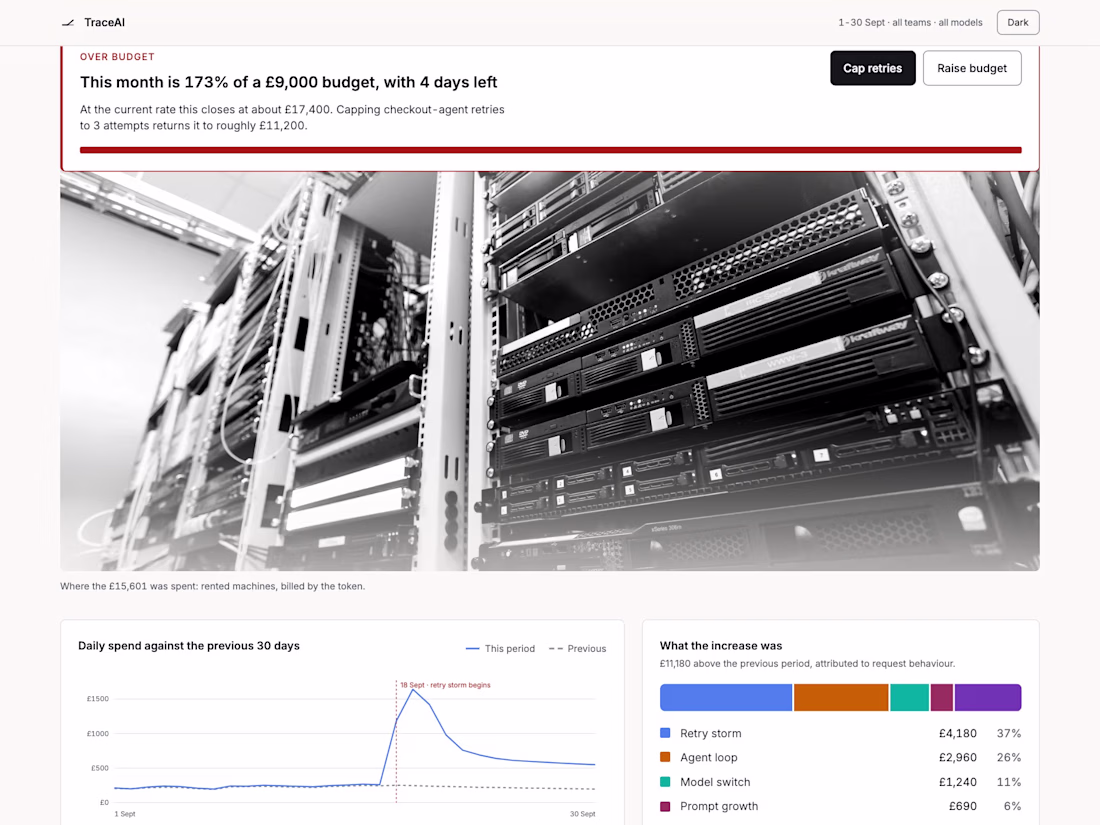The height and width of the screenshot is (825, 1100).
Task: Select the Model switch teal swatch
Action: click(x=665, y=782)
